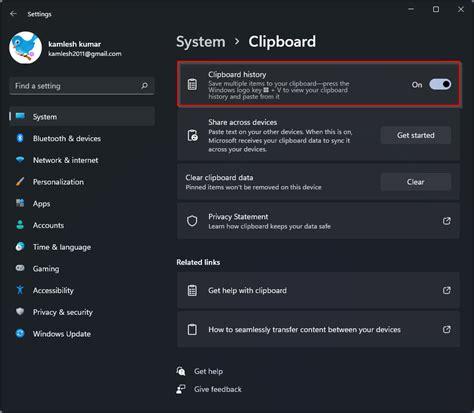Click the back arrow in Settings header
Viewport: 474px width, 413px height.
tap(13, 14)
